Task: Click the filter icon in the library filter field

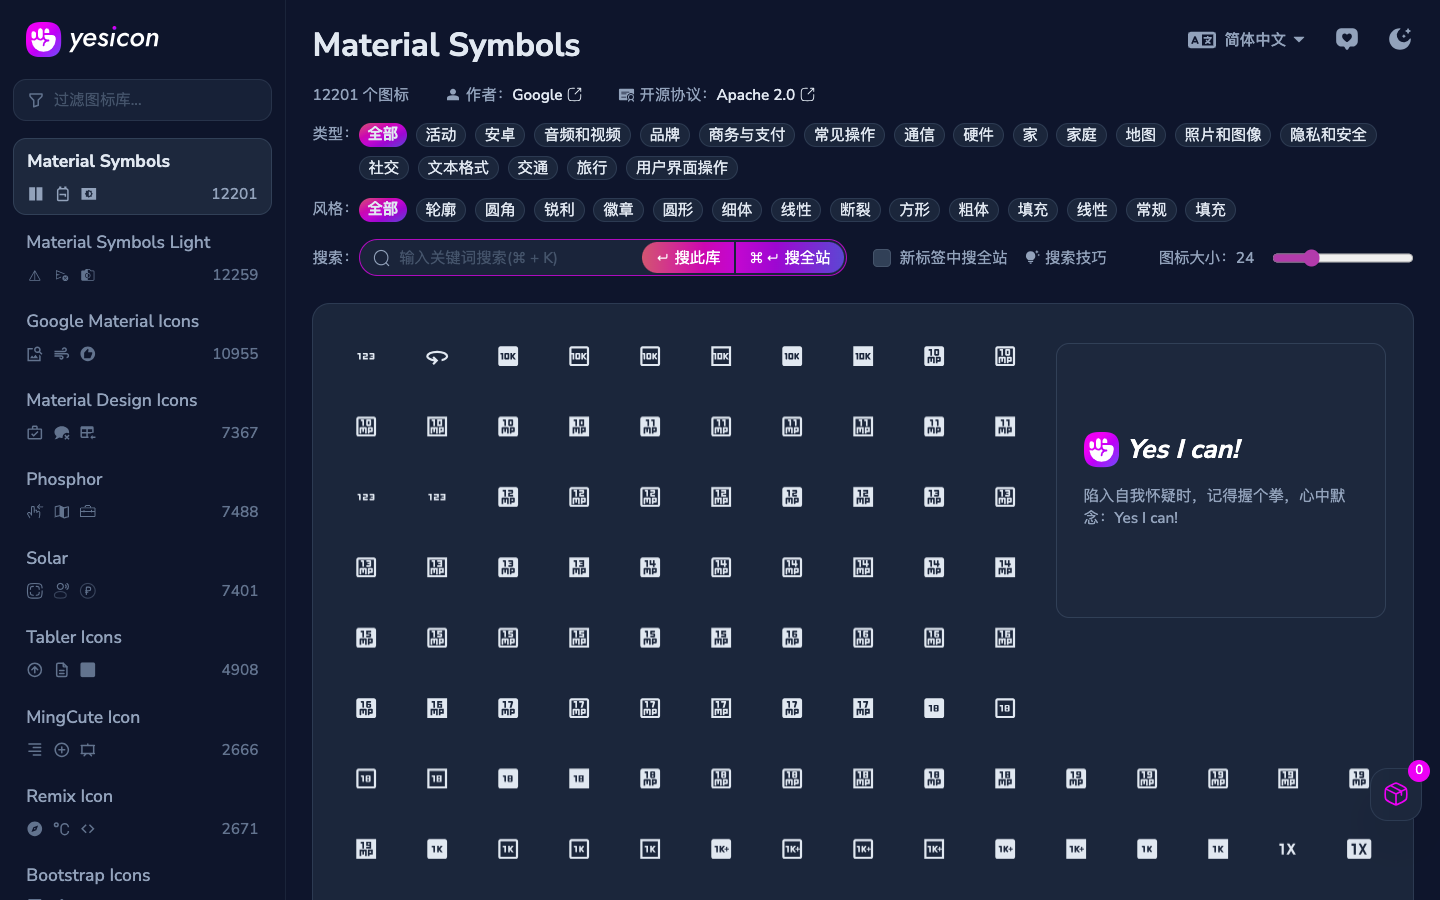Action: pos(34,99)
